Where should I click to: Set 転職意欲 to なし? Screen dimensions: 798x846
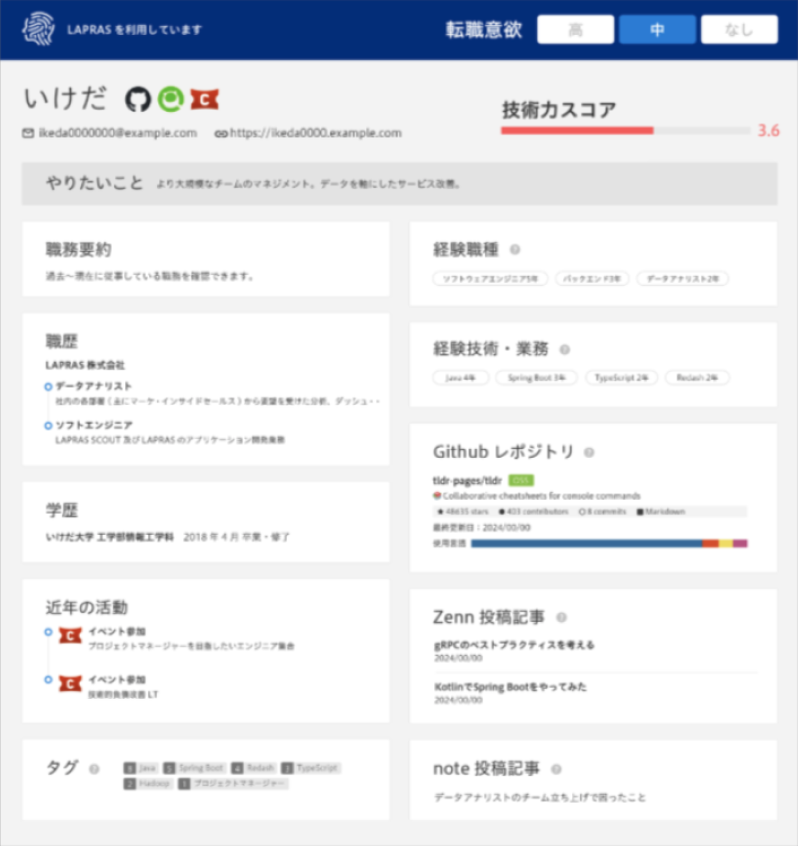(x=739, y=30)
